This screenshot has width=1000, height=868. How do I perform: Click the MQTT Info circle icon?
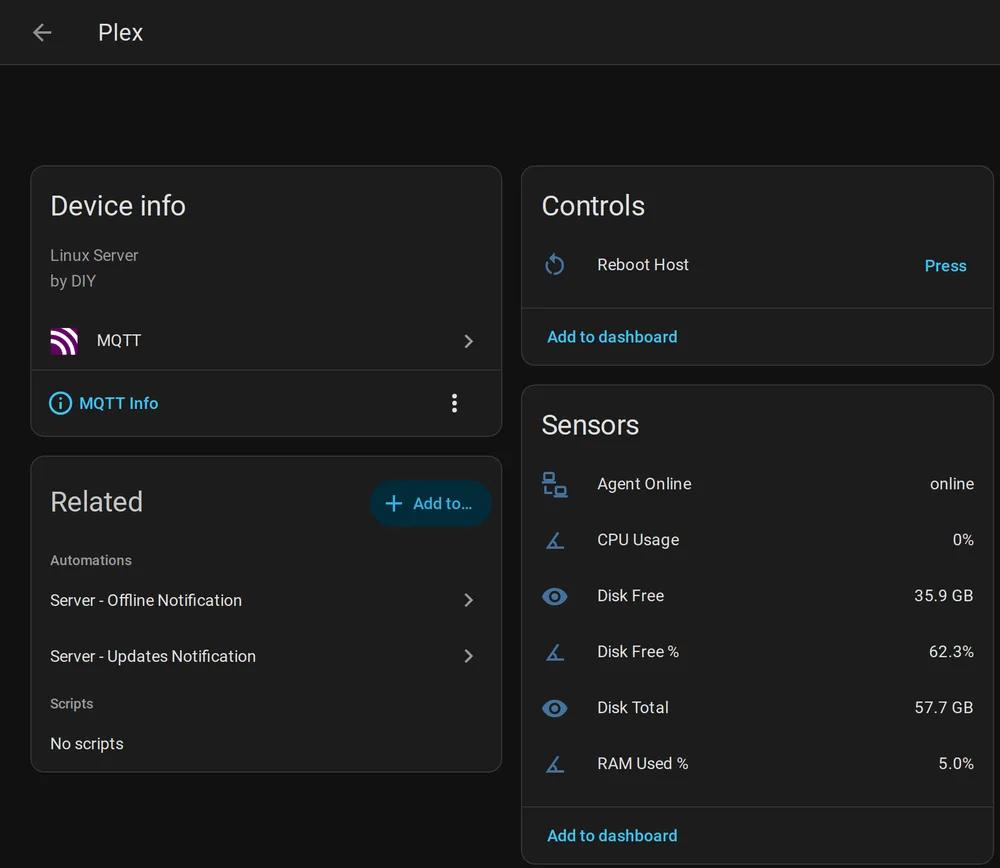(x=61, y=403)
